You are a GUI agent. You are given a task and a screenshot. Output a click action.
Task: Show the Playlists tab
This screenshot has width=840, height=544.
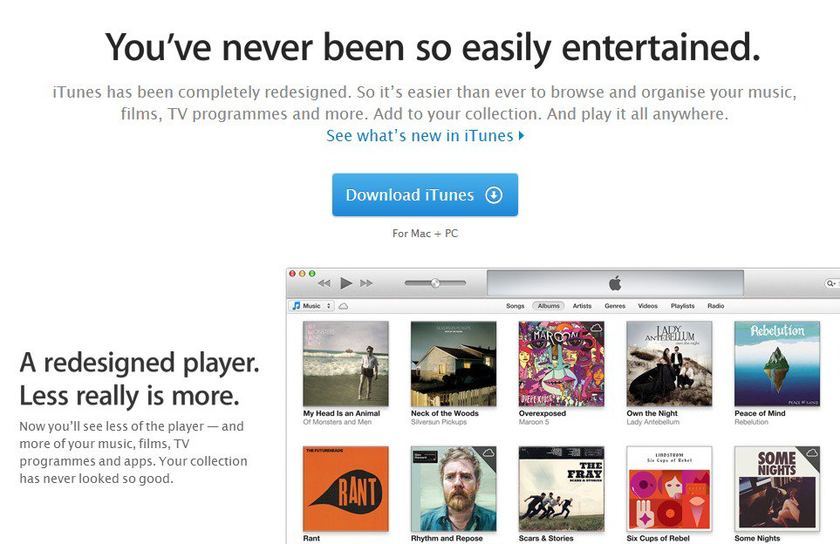pyautogui.click(x=682, y=306)
